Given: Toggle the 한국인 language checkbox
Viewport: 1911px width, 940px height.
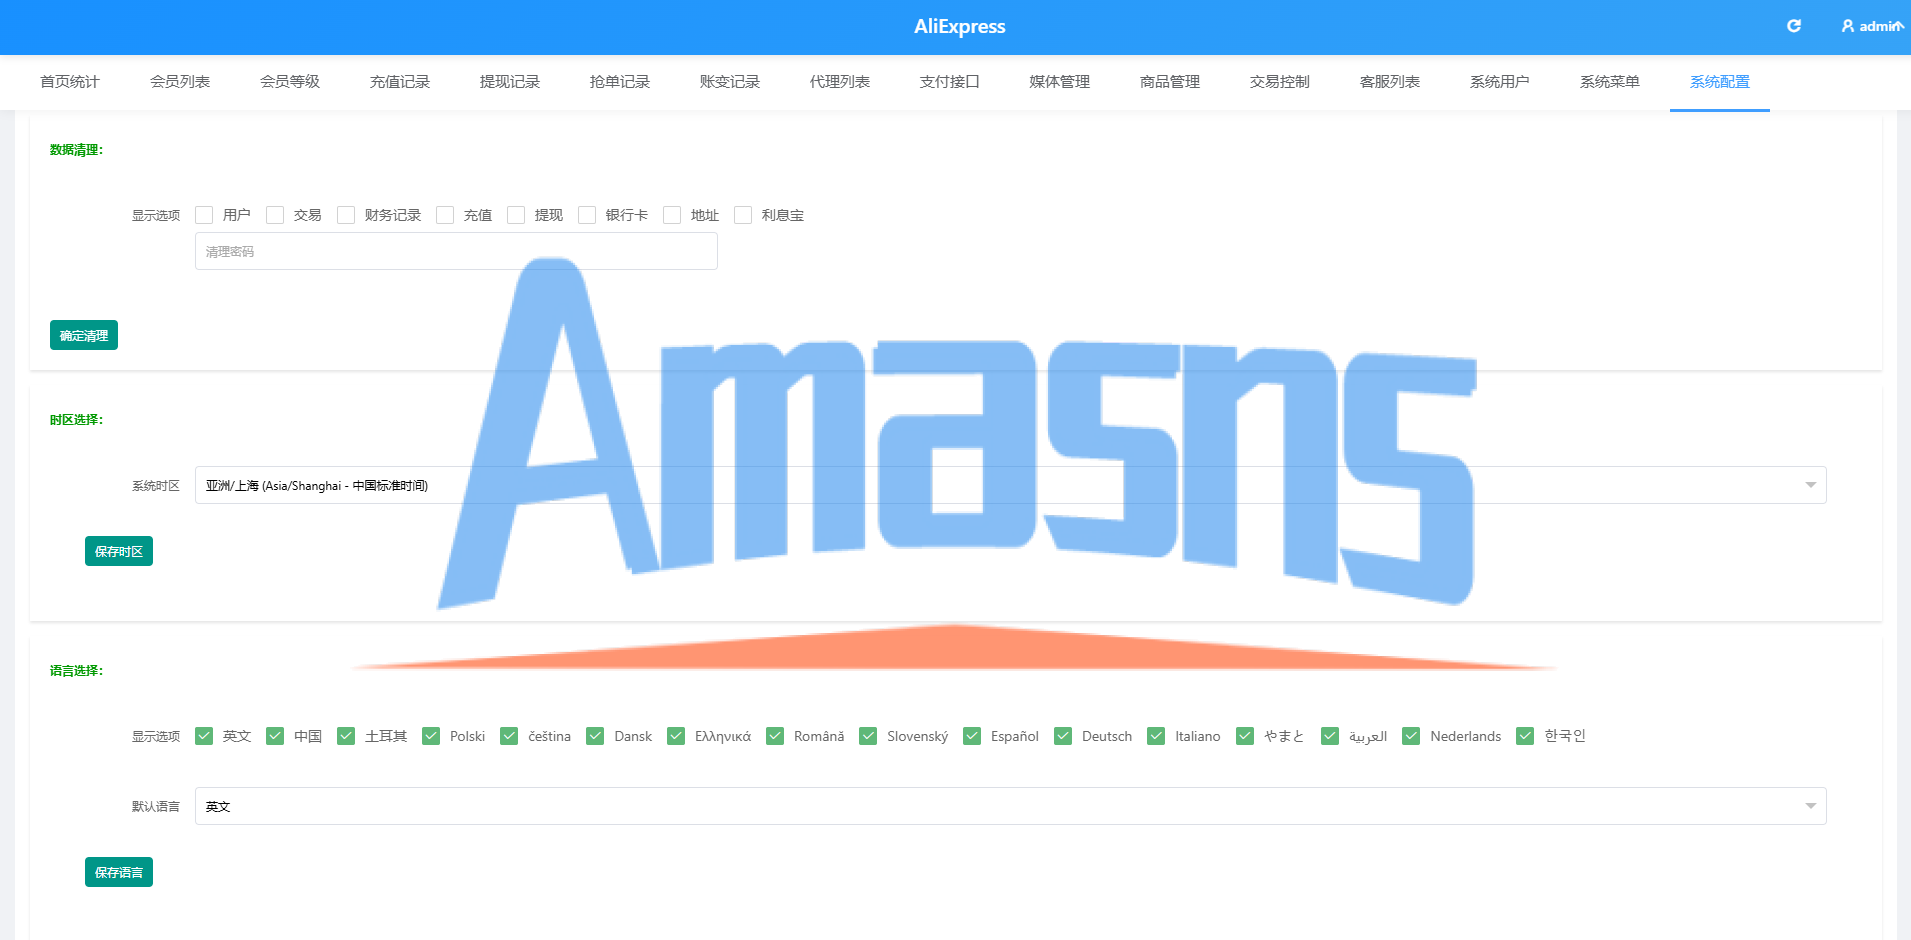Looking at the screenshot, I should 1525,736.
